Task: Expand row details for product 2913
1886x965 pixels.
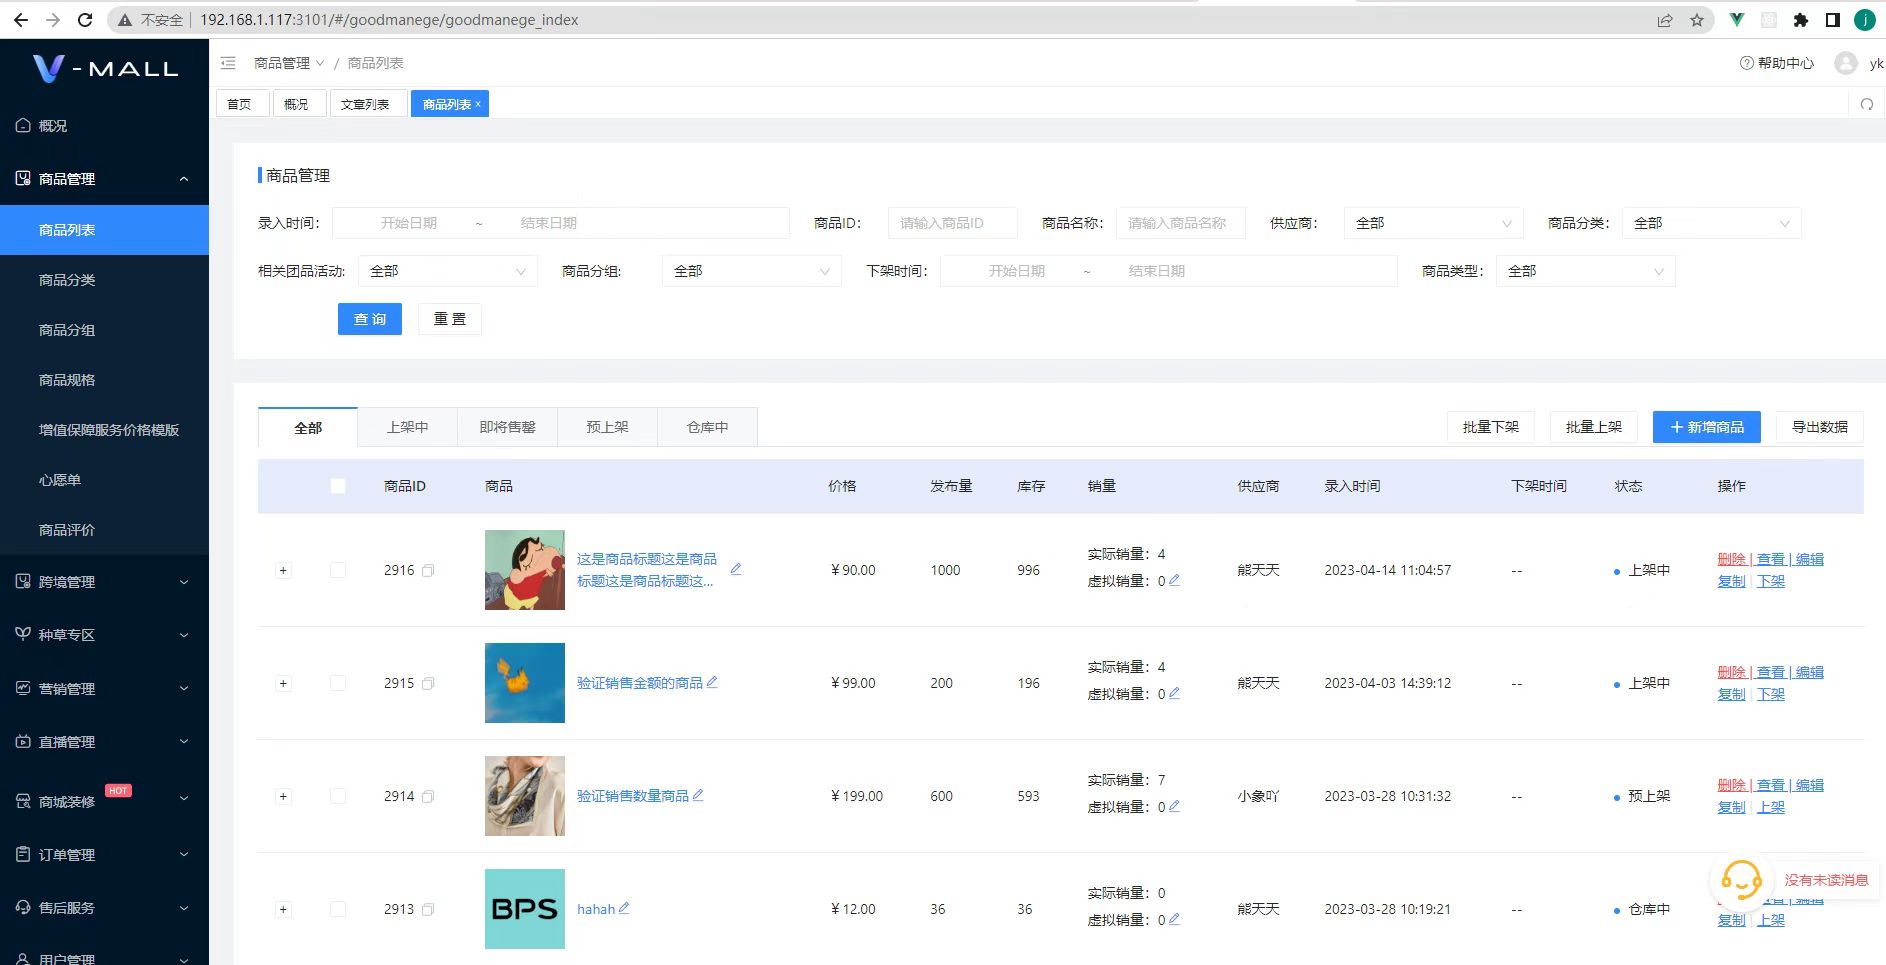Action: (283, 910)
